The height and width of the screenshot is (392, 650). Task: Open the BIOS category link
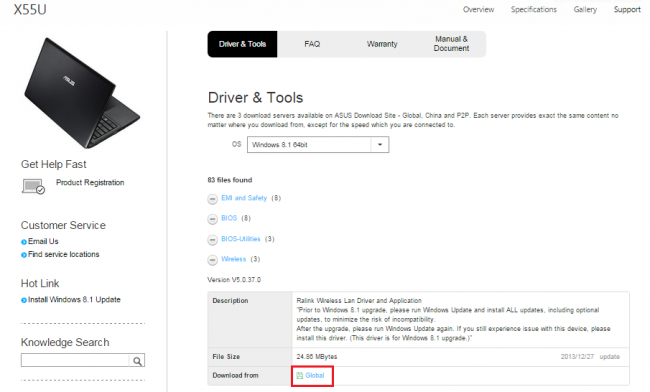[229, 218]
